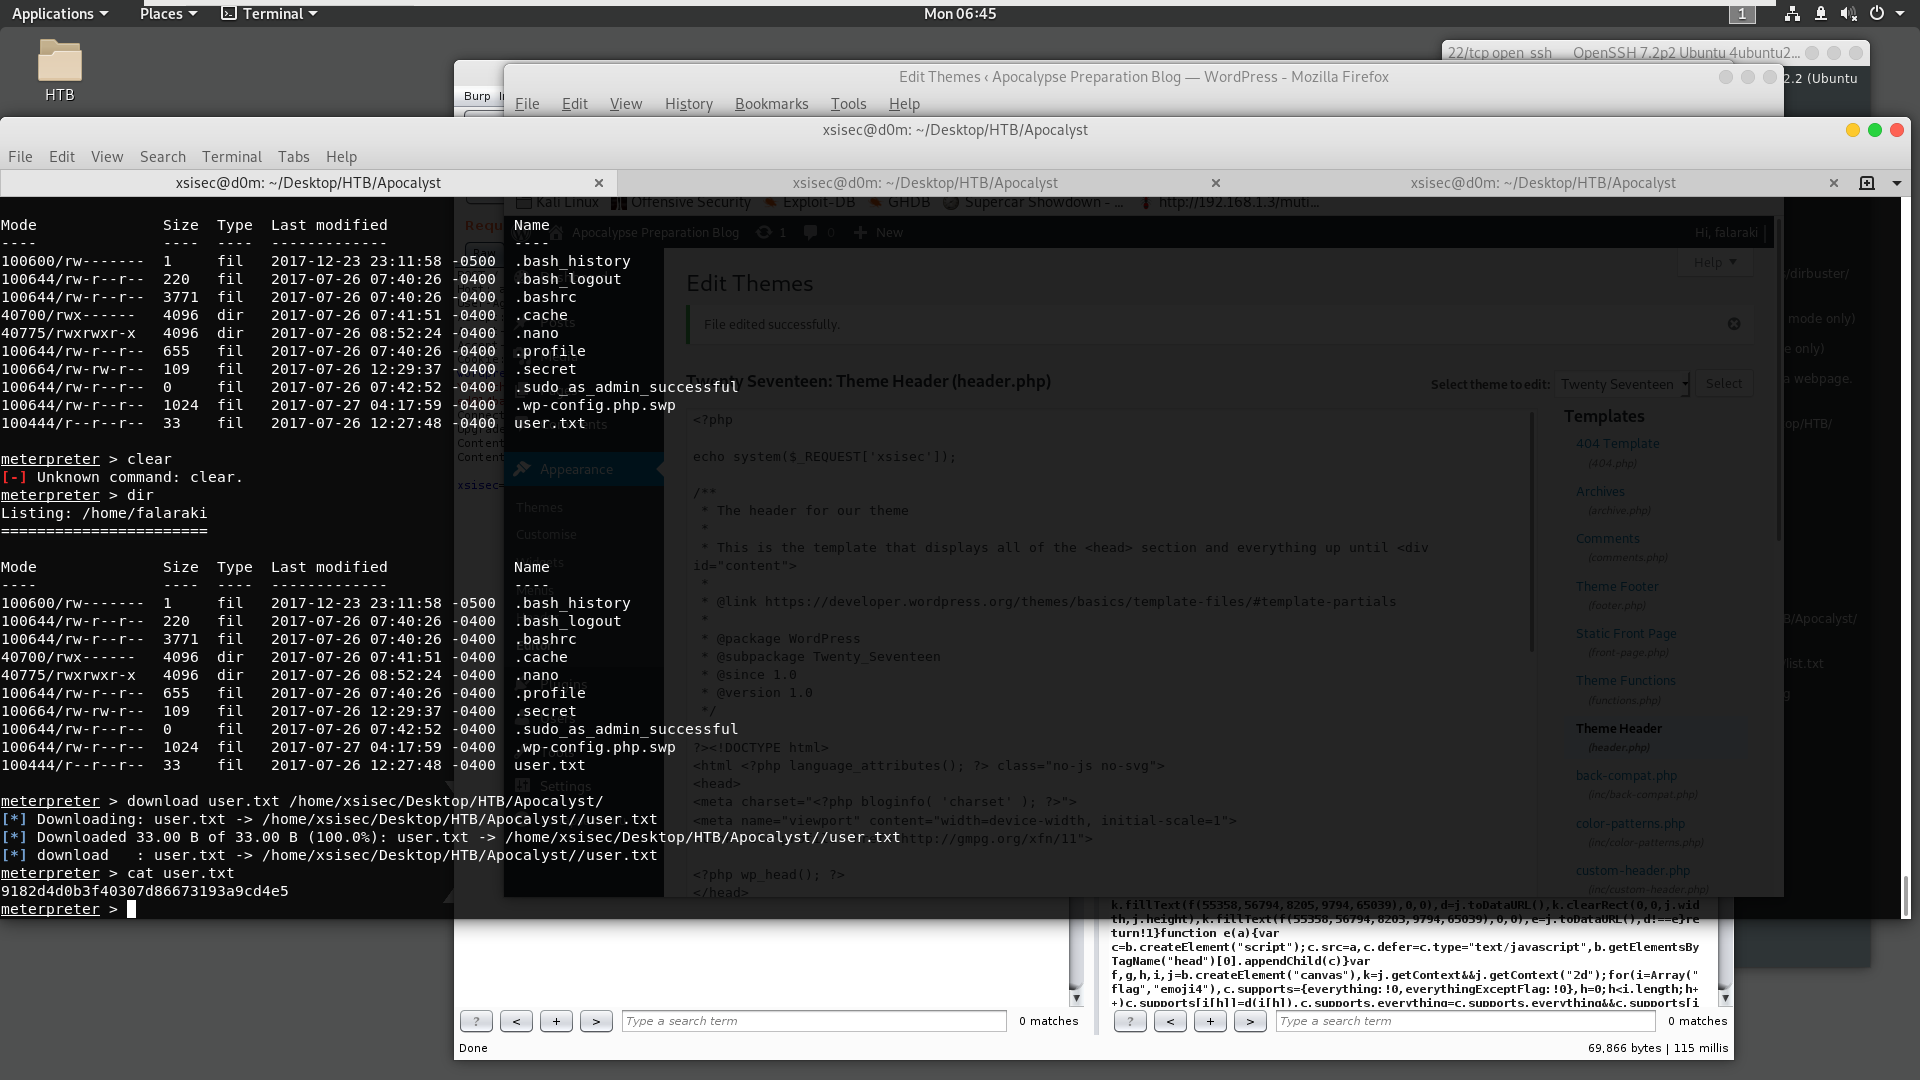Open the terminal's View menu
1920x1080 pixels.
[107, 157]
